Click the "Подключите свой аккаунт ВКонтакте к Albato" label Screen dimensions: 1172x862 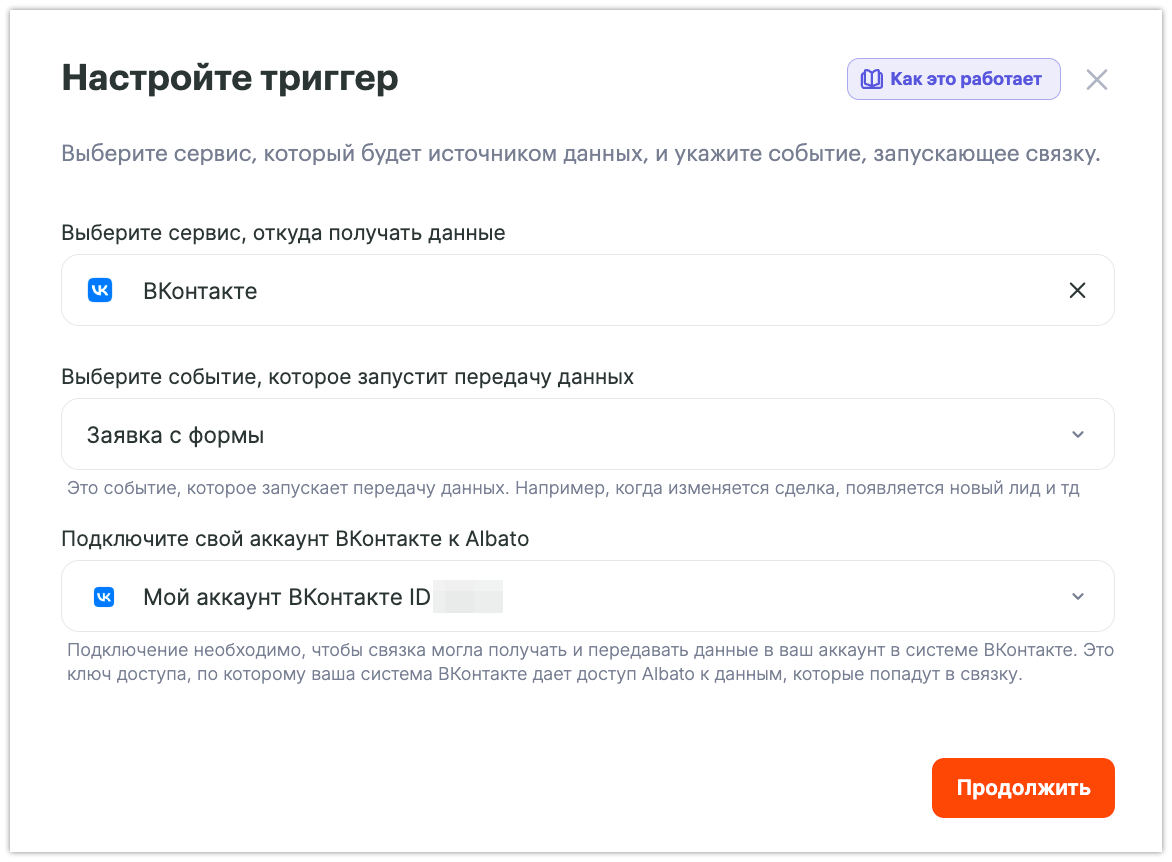click(x=295, y=539)
